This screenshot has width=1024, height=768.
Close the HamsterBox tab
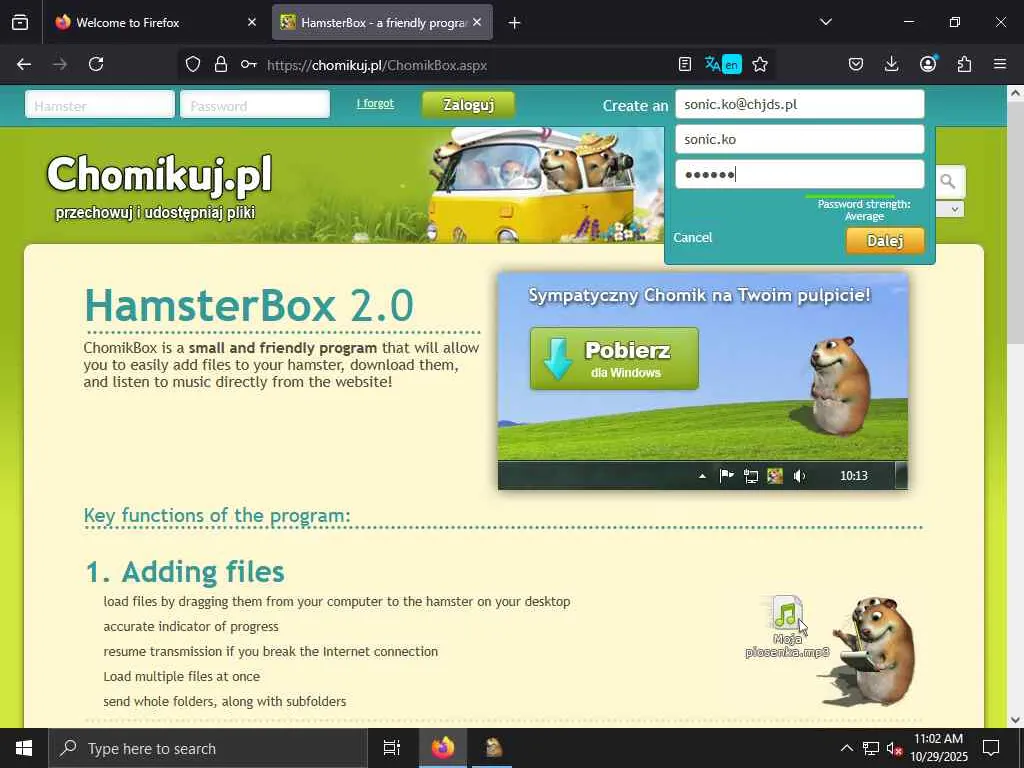tap(477, 22)
